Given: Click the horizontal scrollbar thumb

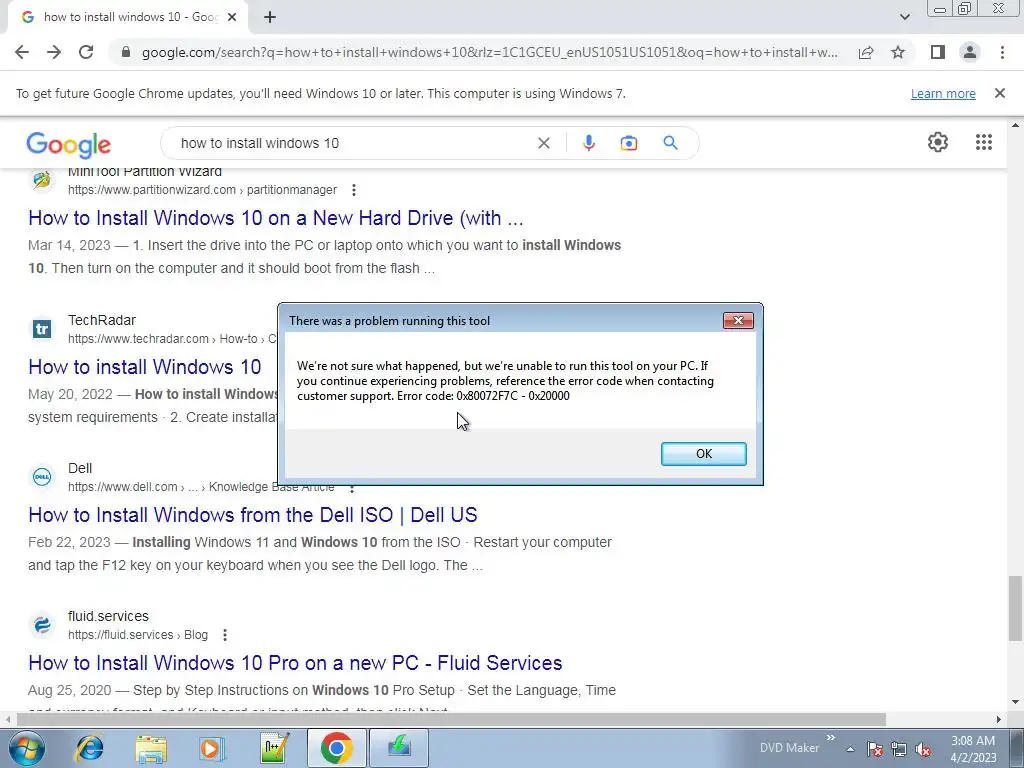Looking at the screenshot, I should point(451,719).
